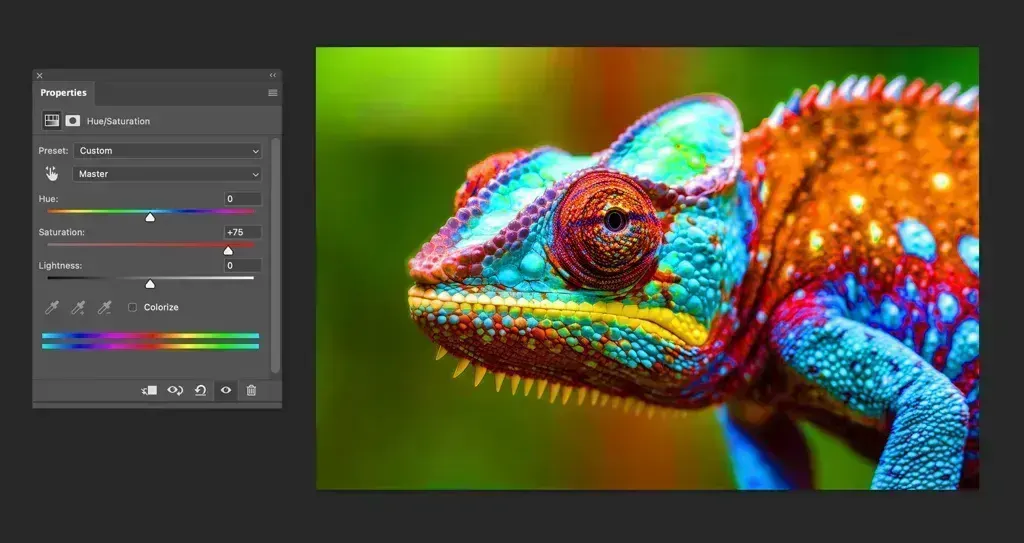Delete the adjustment layer with trash icon
Screen dimensions: 1024x543
[251, 390]
